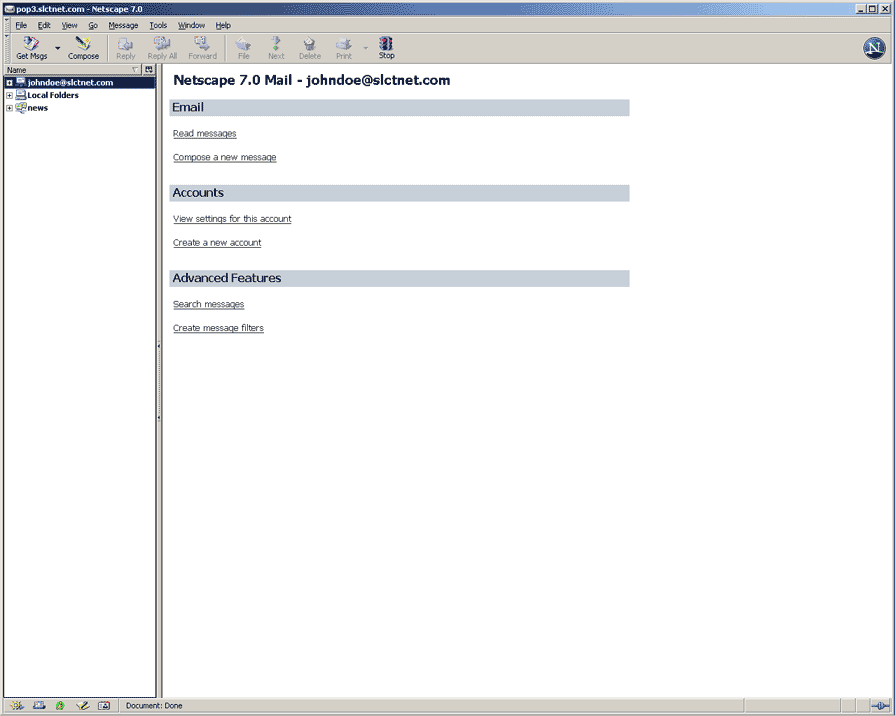Click the Name column header
This screenshot has width=895, height=716.
pyautogui.click(x=72, y=70)
